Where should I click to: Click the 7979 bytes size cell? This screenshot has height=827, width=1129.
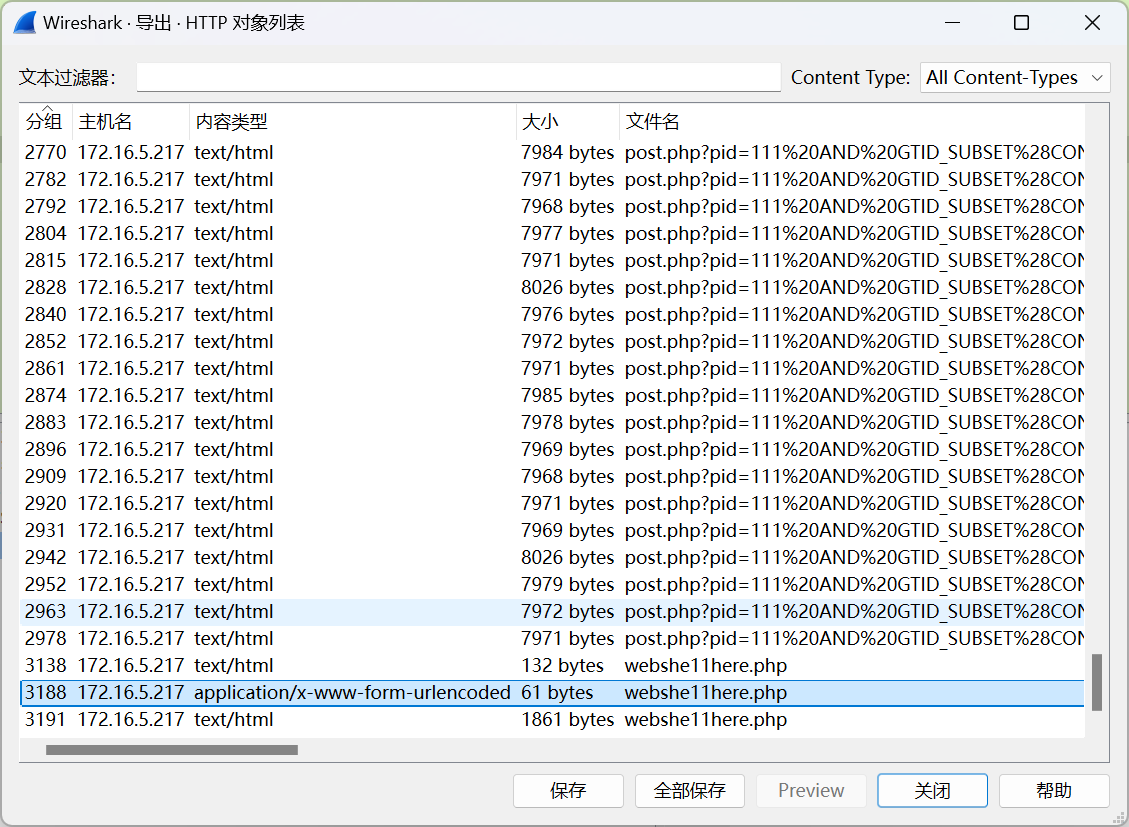[x=567, y=584]
